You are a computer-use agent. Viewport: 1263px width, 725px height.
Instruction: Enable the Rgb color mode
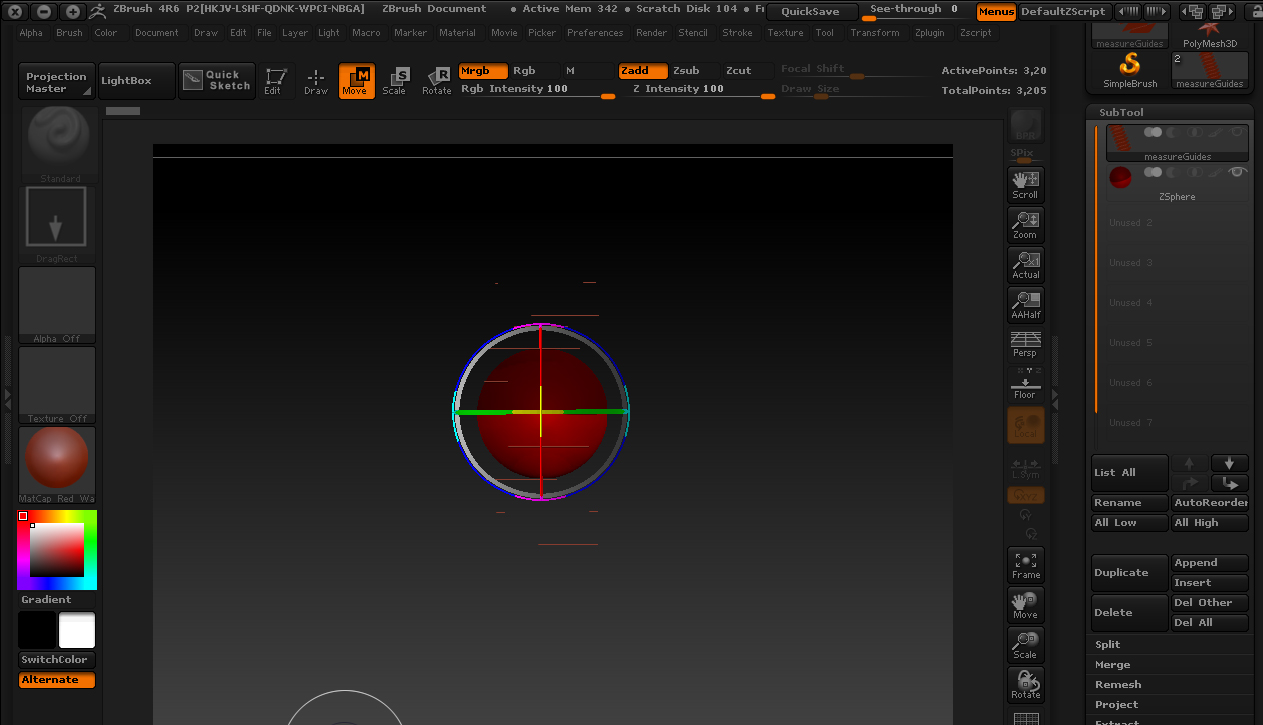(x=533, y=71)
